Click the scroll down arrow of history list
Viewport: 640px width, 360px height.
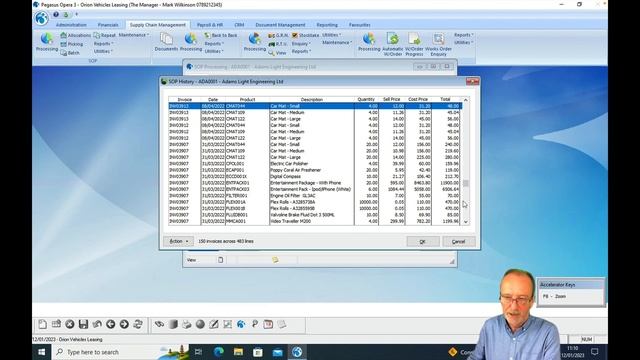[x=465, y=222]
